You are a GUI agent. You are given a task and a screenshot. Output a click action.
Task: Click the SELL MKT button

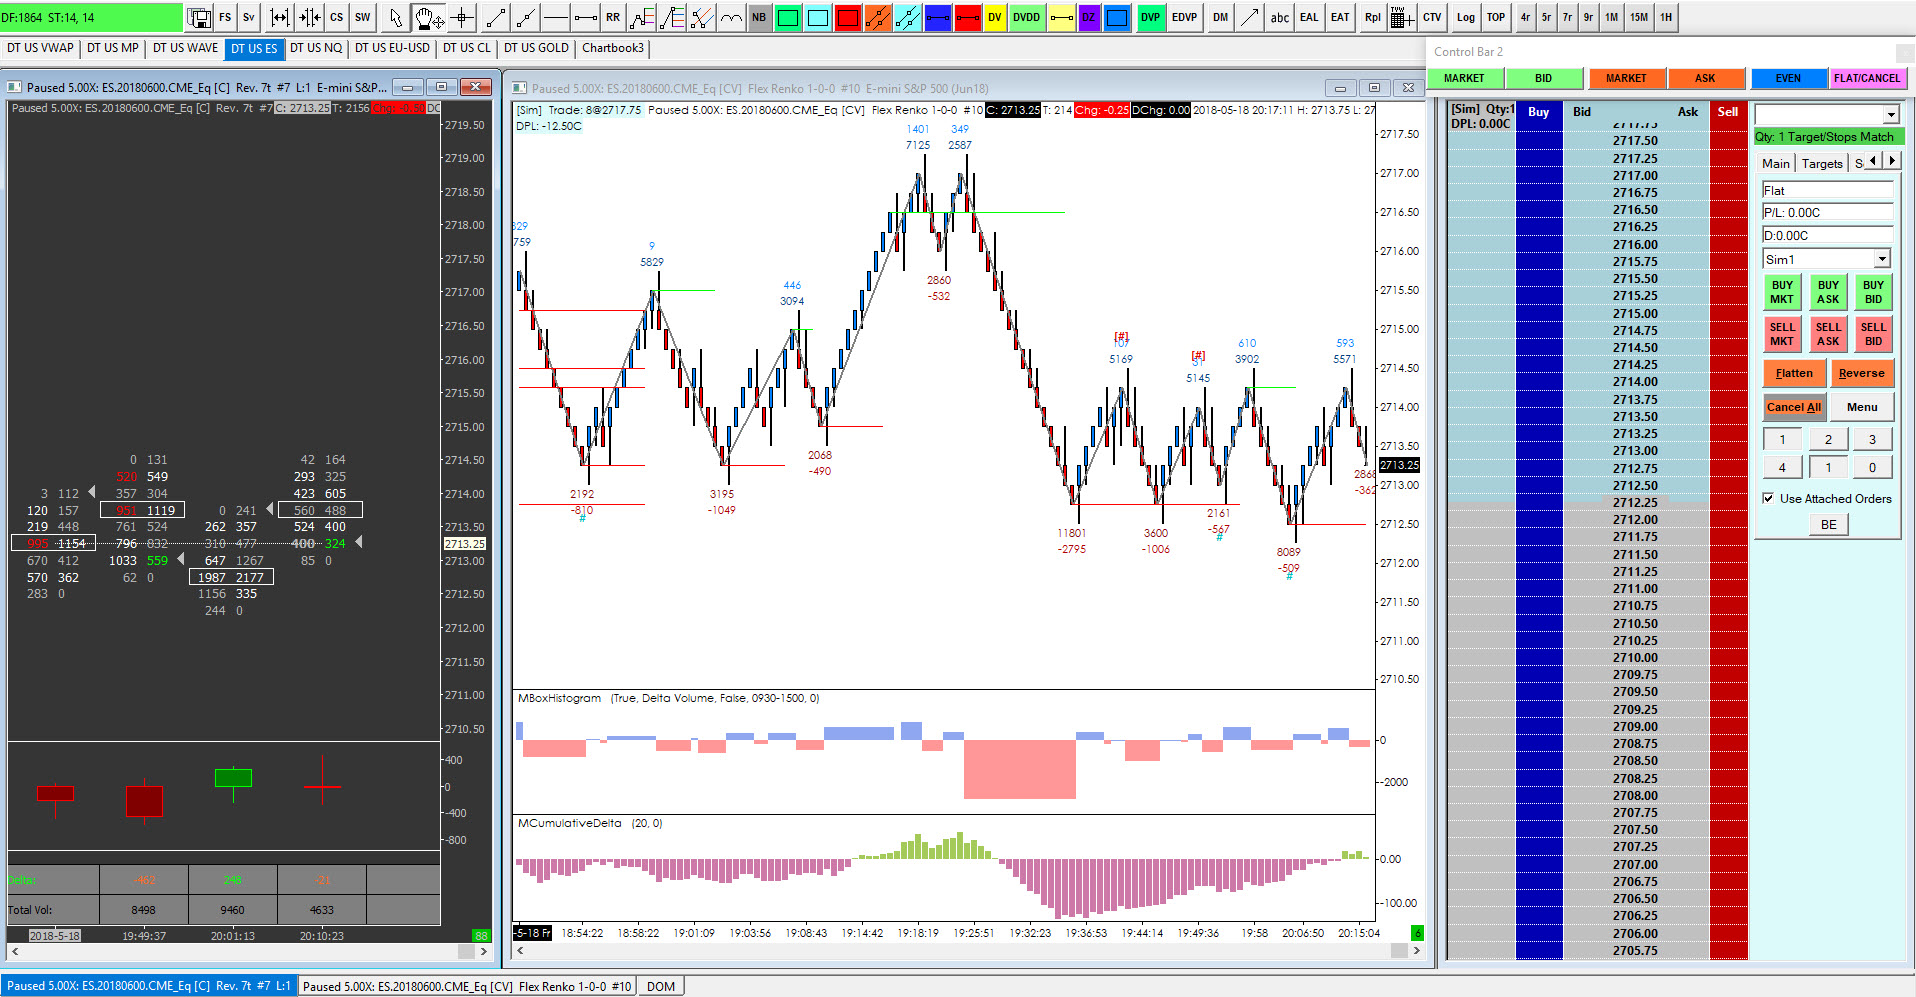[1782, 334]
